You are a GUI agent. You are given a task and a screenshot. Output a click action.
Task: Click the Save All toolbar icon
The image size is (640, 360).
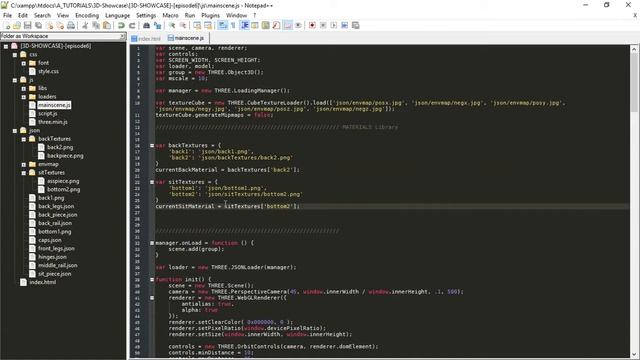pos(38,25)
